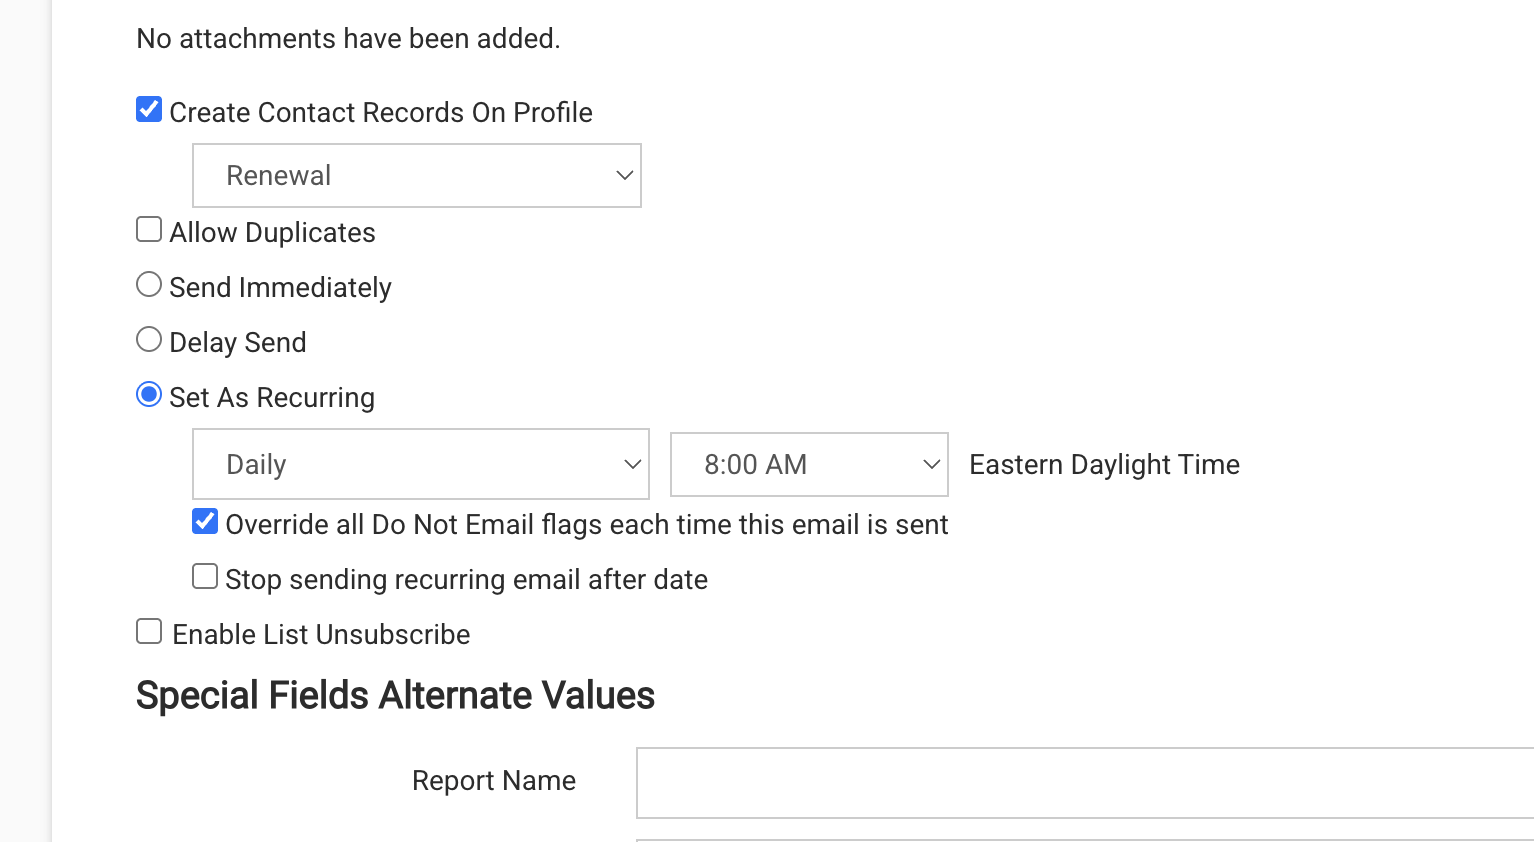Uncheck Create Contact Records On Profile

[x=149, y=109]
